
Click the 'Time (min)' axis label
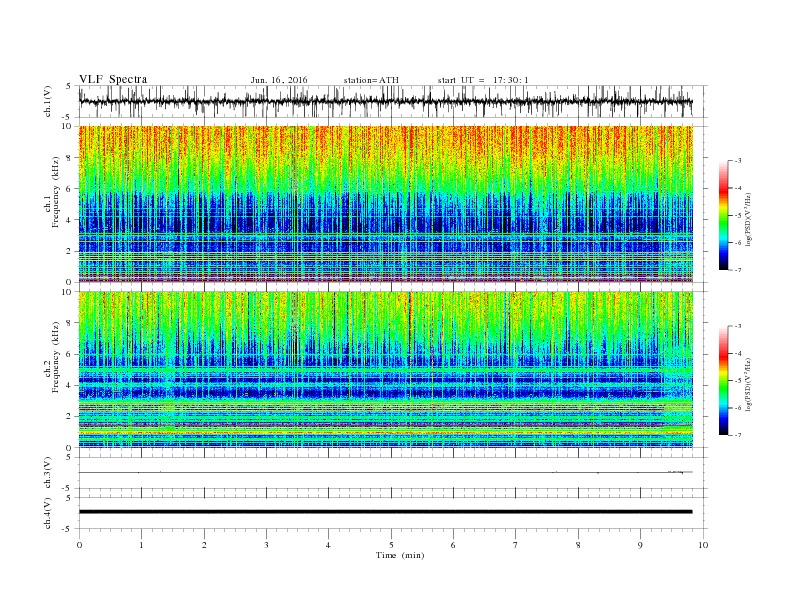click(x=400, y=555)
